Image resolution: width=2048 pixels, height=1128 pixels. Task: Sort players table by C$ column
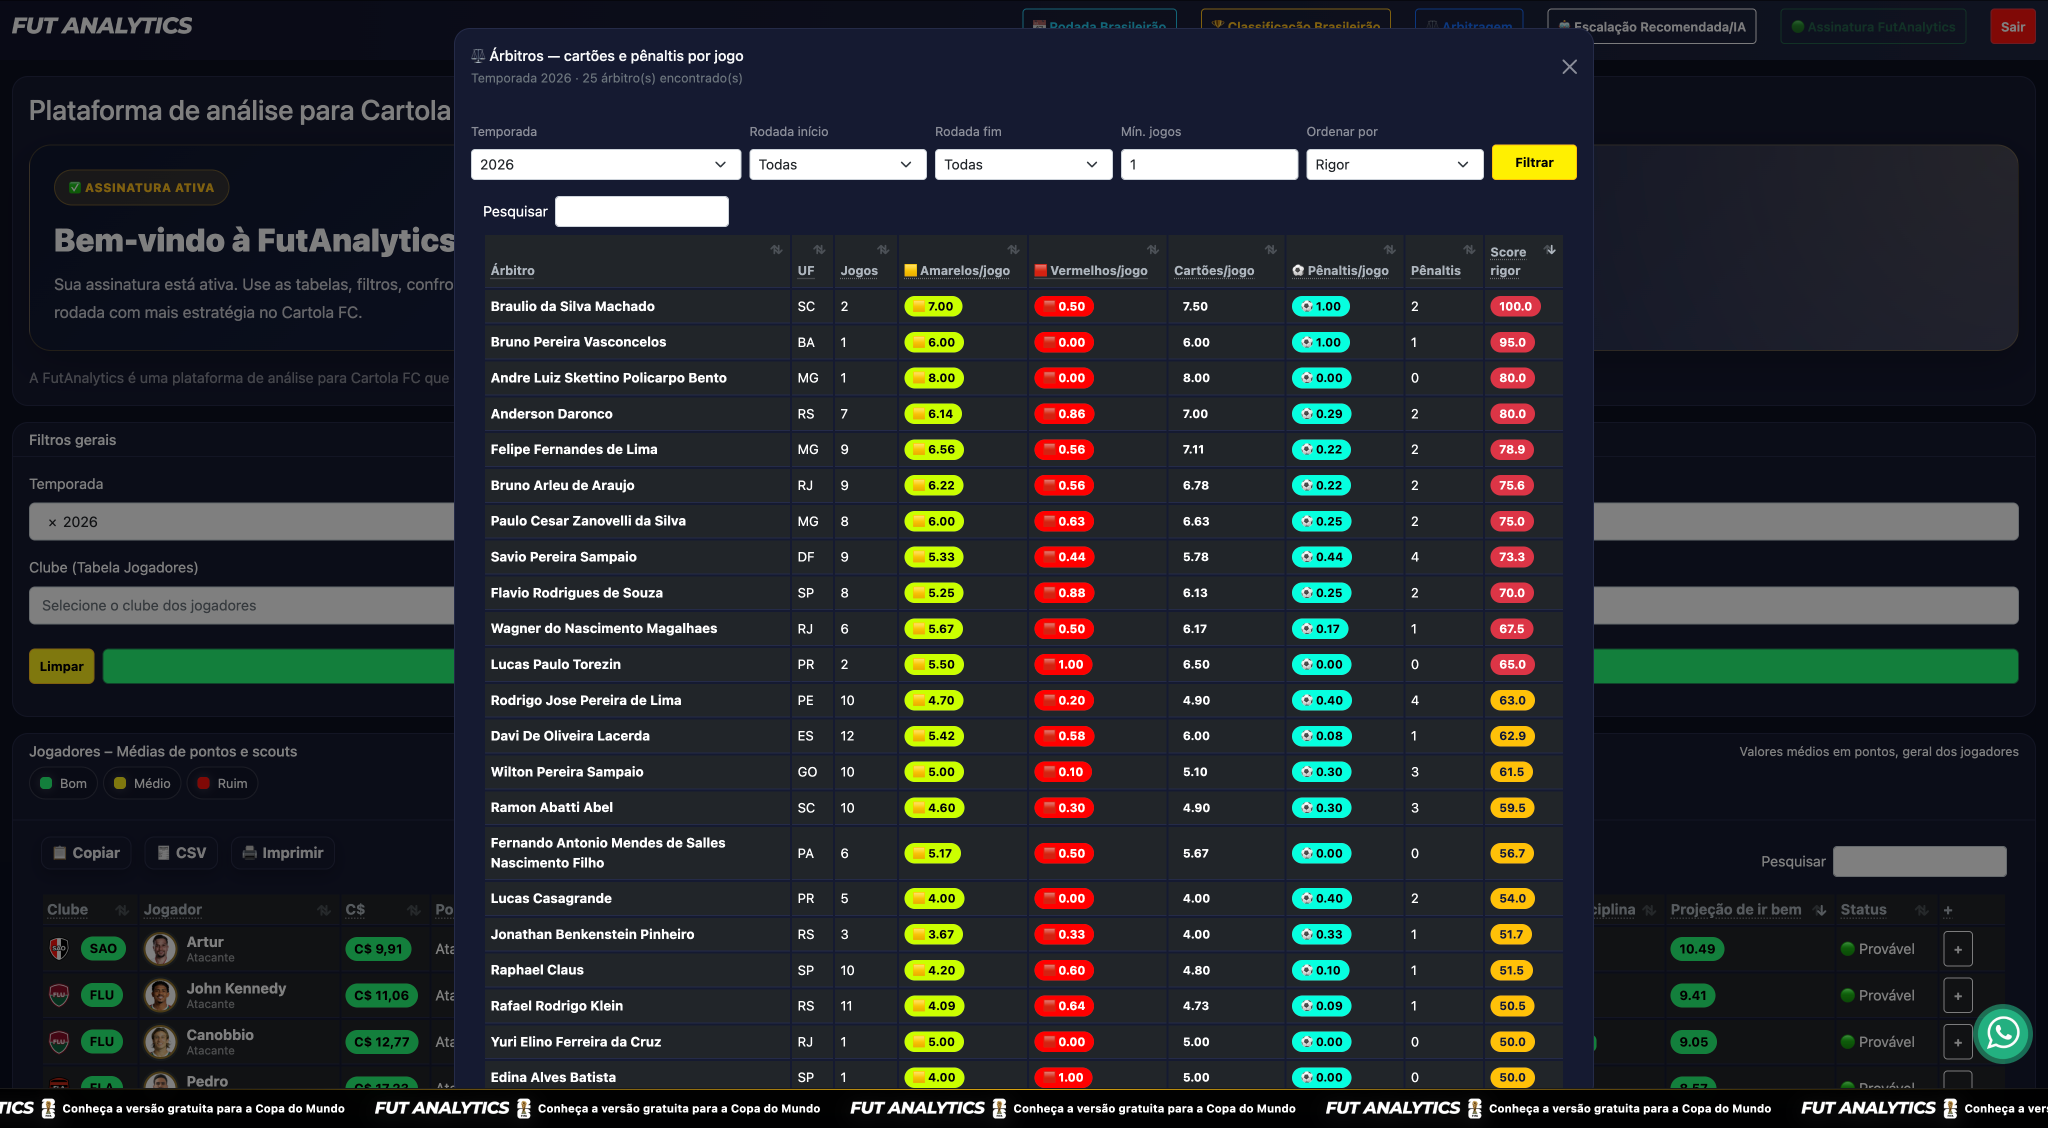click(383, 909)
